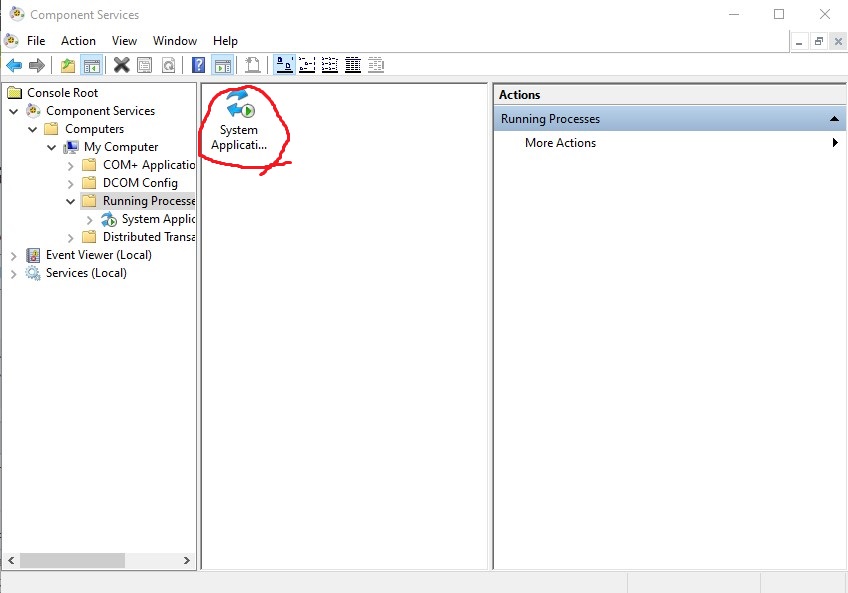Screen dimensions: 848x593
Task: Click the tree pane horizontal scrollbar thumb
Action: 72,561
